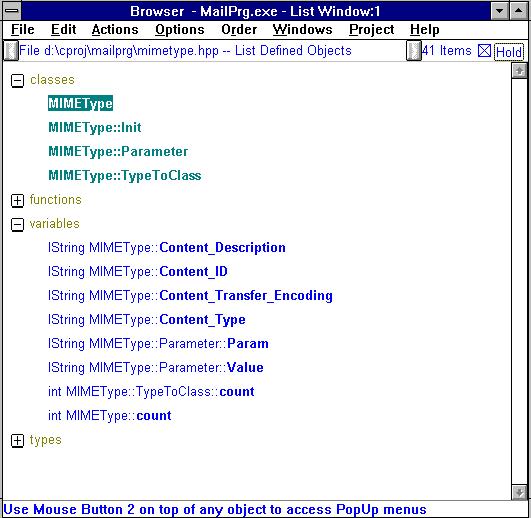Collapse the variables tree node
The height and width of the screenshot is (518, 531).
17,224
